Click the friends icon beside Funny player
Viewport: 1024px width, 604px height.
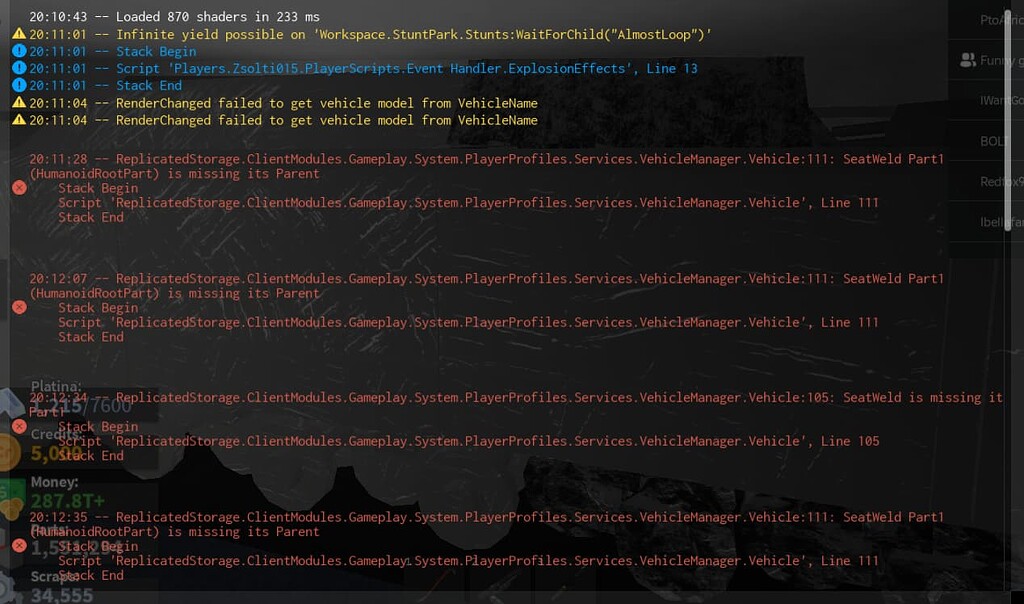(967, 60)
